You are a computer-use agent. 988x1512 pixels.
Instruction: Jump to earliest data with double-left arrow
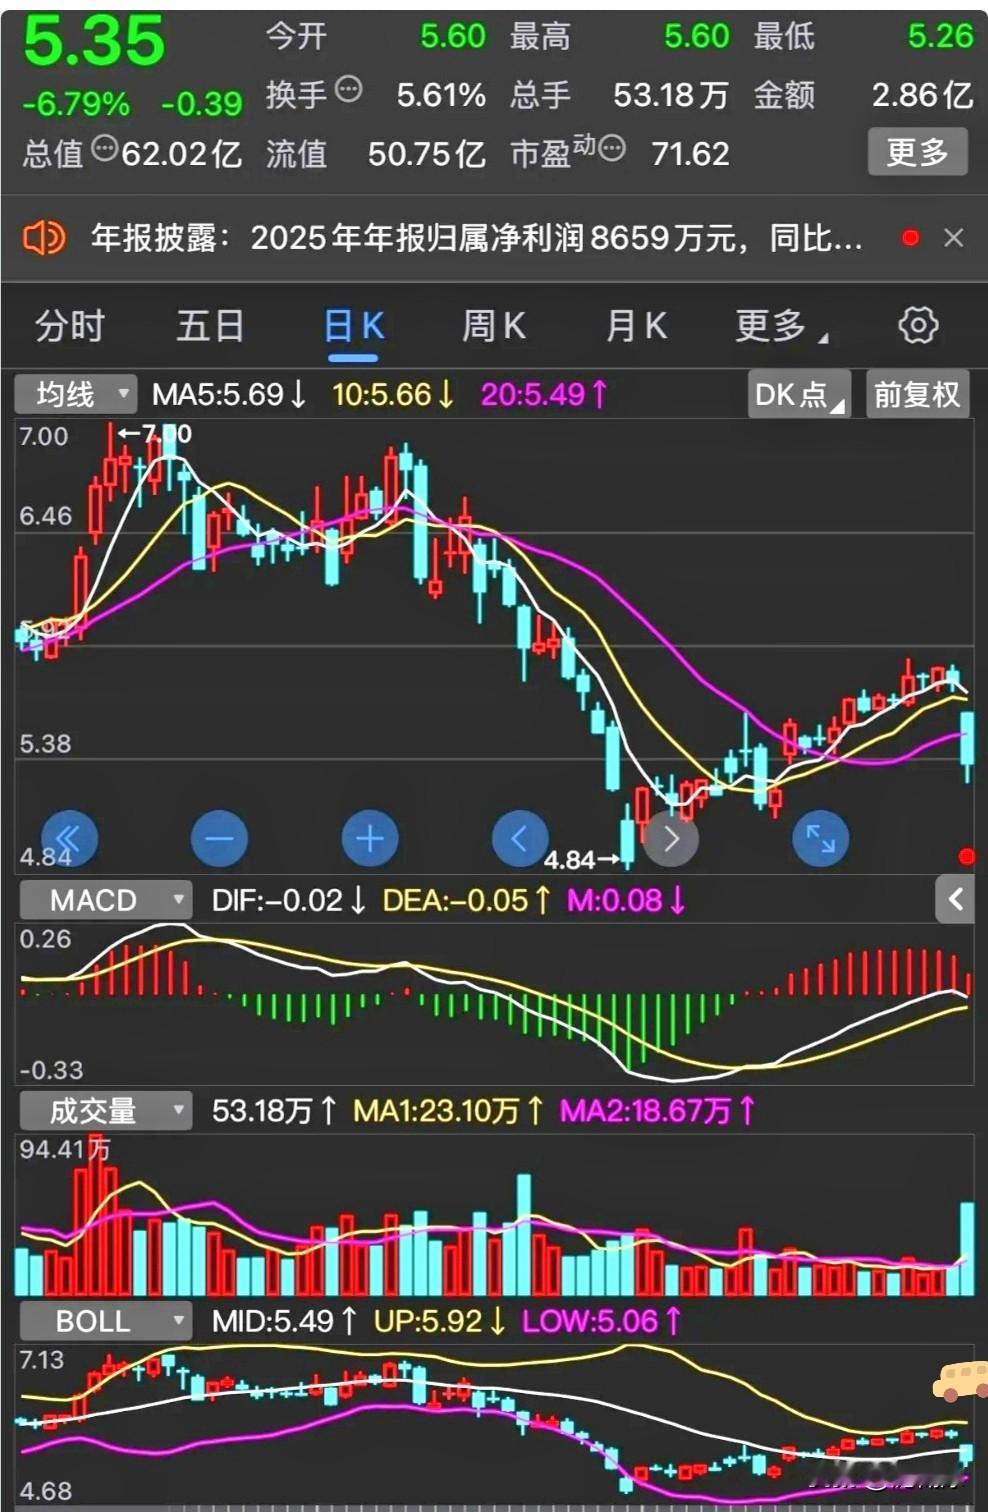69,838
